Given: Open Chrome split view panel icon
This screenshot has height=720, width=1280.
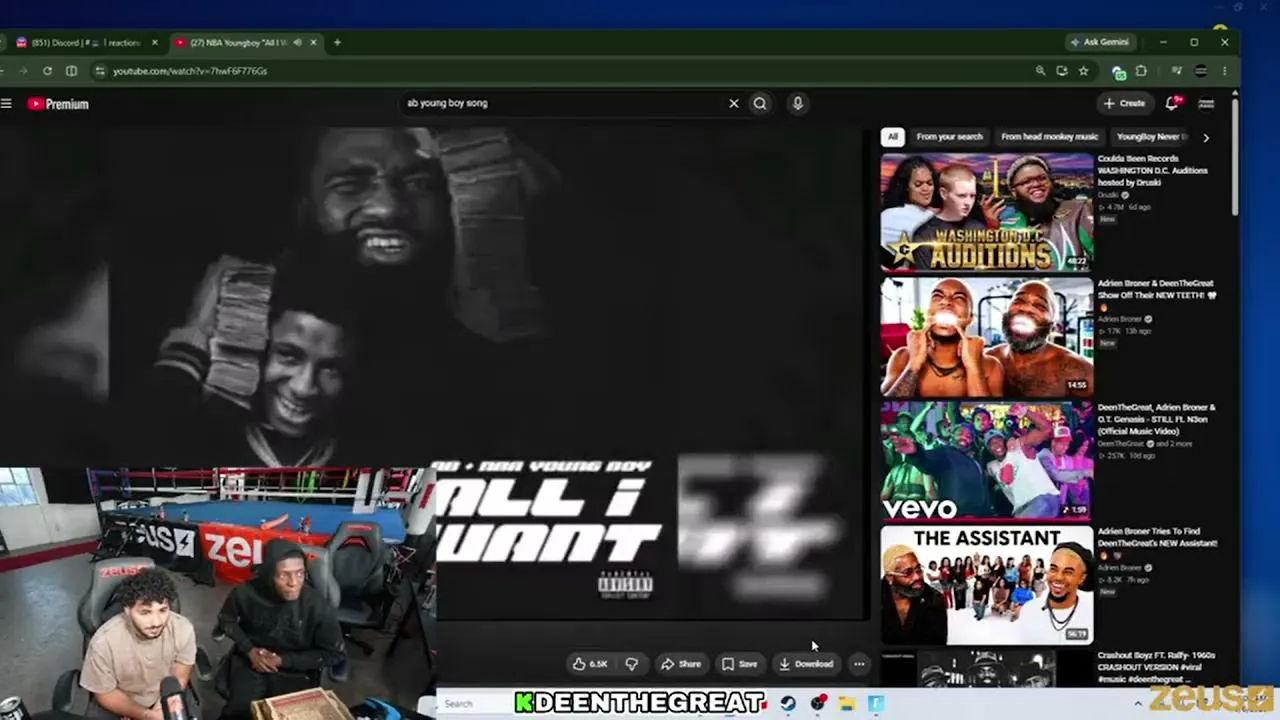Looking at the screenshot, I should [71, 71].
